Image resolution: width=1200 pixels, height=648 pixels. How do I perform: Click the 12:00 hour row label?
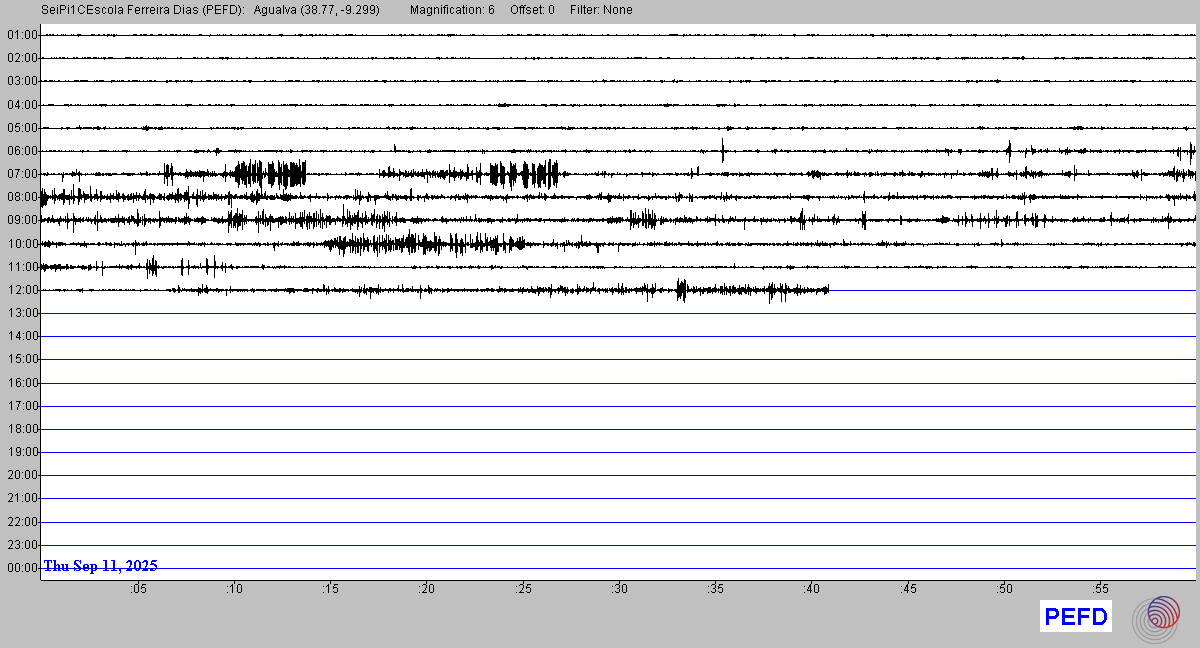point(22,290)
